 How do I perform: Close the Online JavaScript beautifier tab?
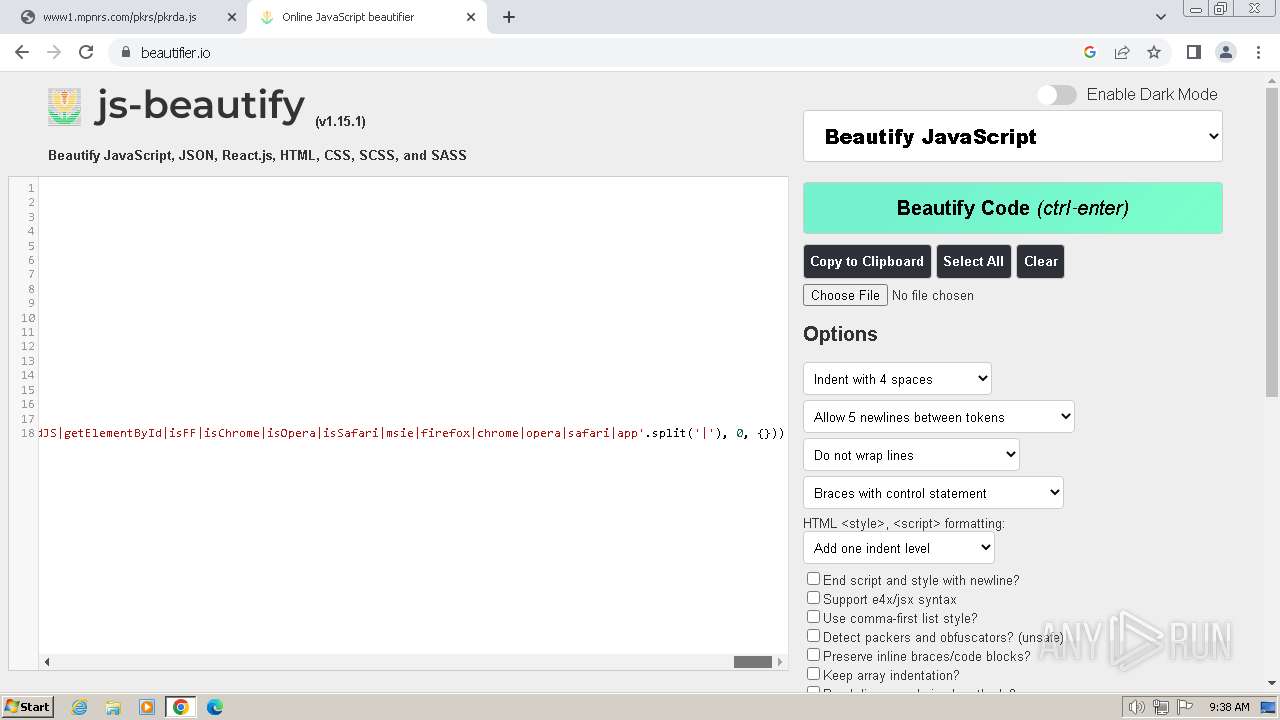[x=471, y=17]
